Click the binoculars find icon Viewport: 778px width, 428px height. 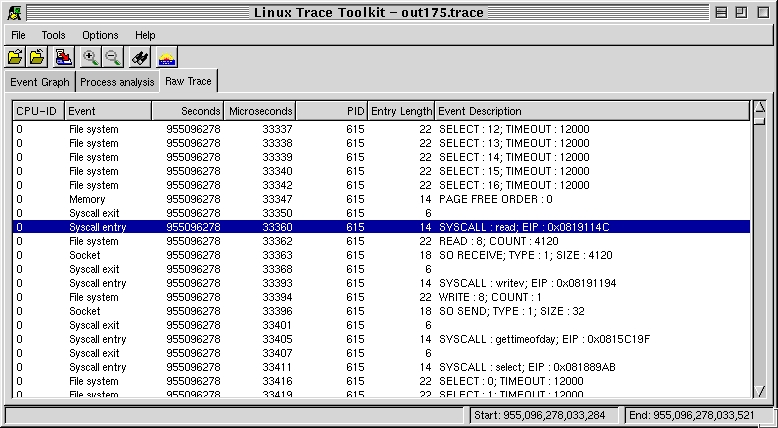tap(140, 58)
